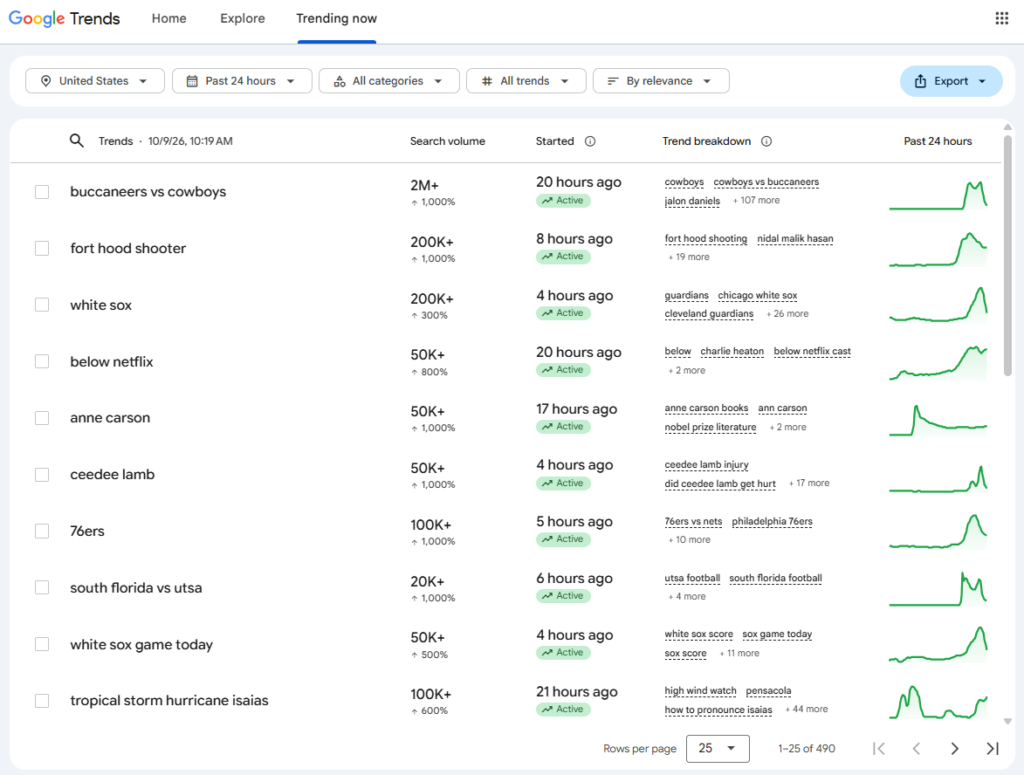
Task: Open the cleveland guardians breakdown link
Action: (x=709, y=314)
